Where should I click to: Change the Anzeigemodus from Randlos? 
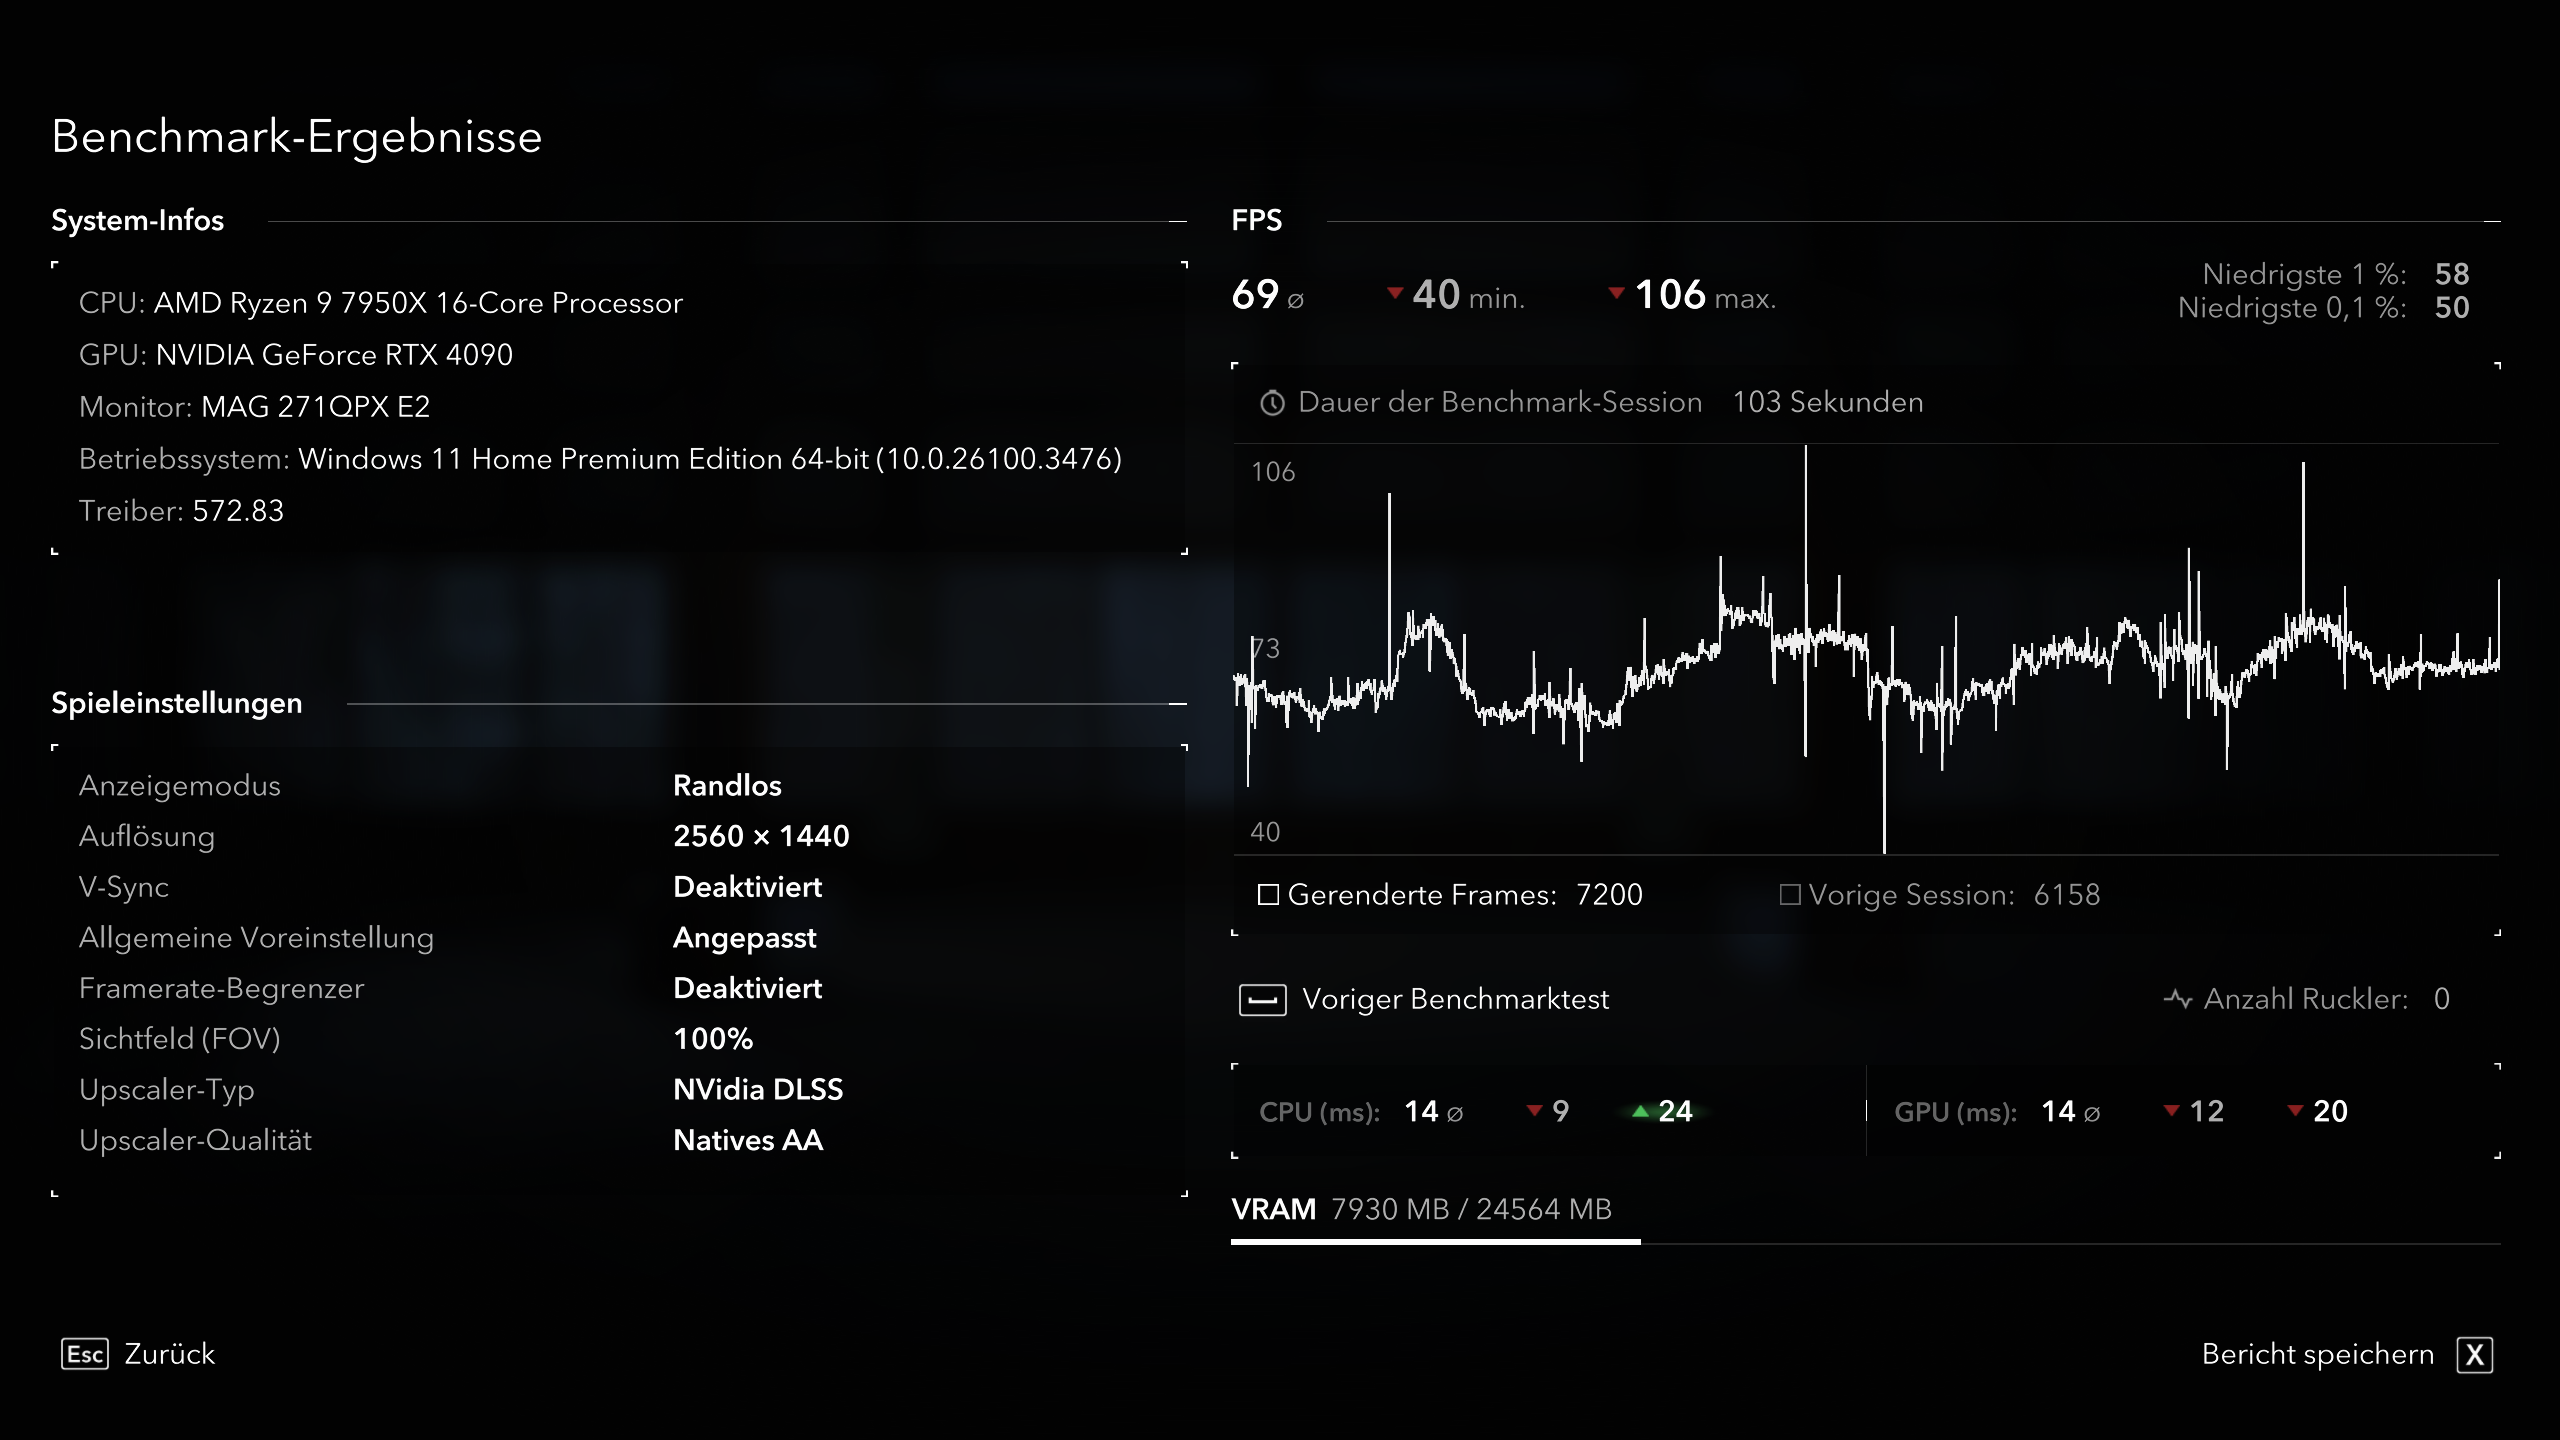(x=728, y=786)
